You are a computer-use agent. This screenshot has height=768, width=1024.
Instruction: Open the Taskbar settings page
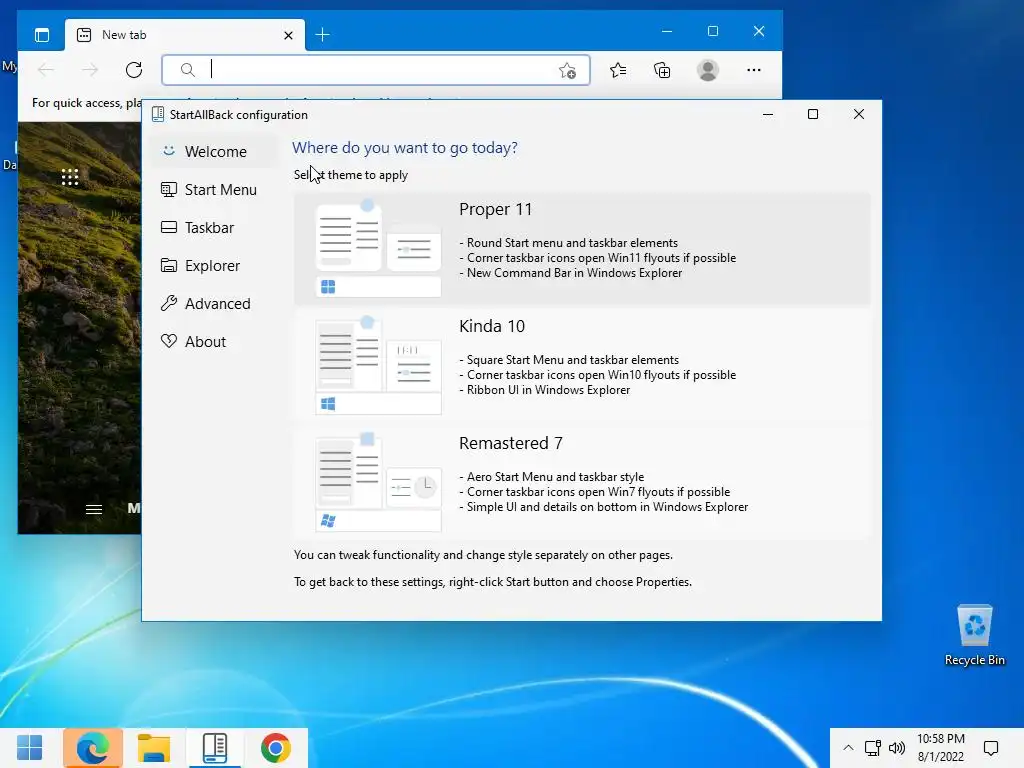point(214,227)
